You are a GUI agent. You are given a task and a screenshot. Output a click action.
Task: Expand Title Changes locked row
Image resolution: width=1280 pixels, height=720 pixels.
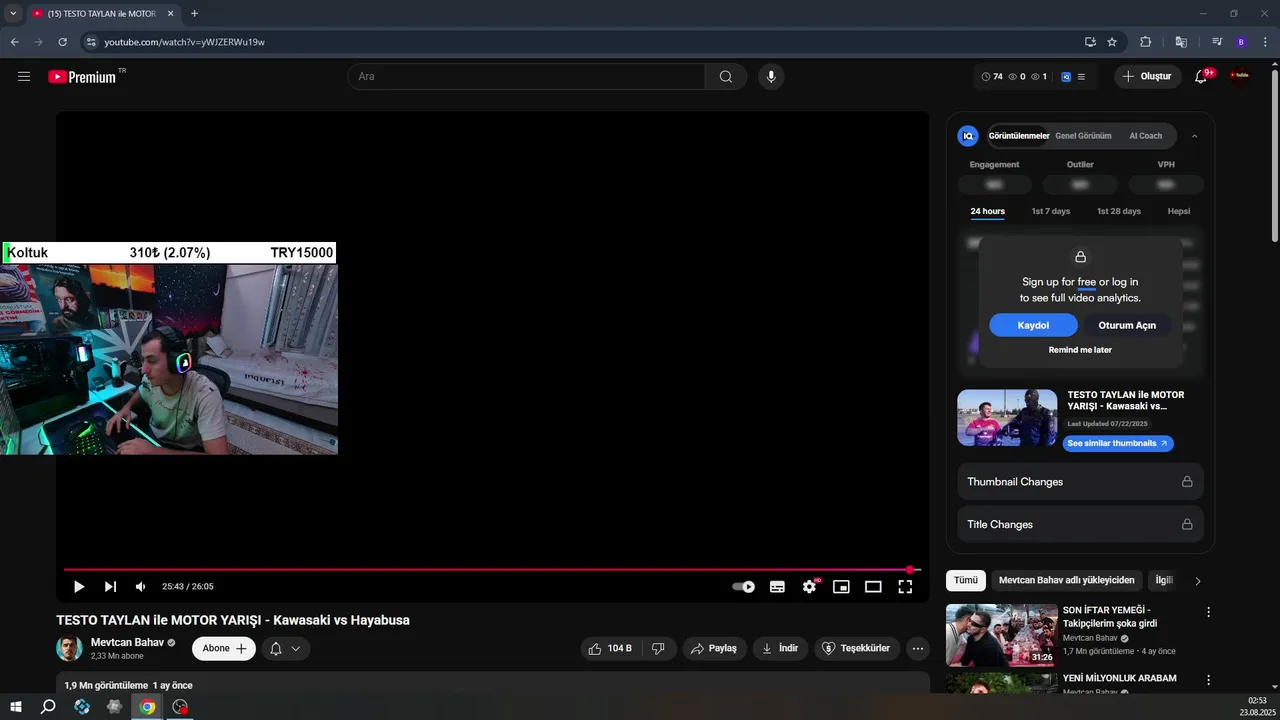click(1080, 524)
